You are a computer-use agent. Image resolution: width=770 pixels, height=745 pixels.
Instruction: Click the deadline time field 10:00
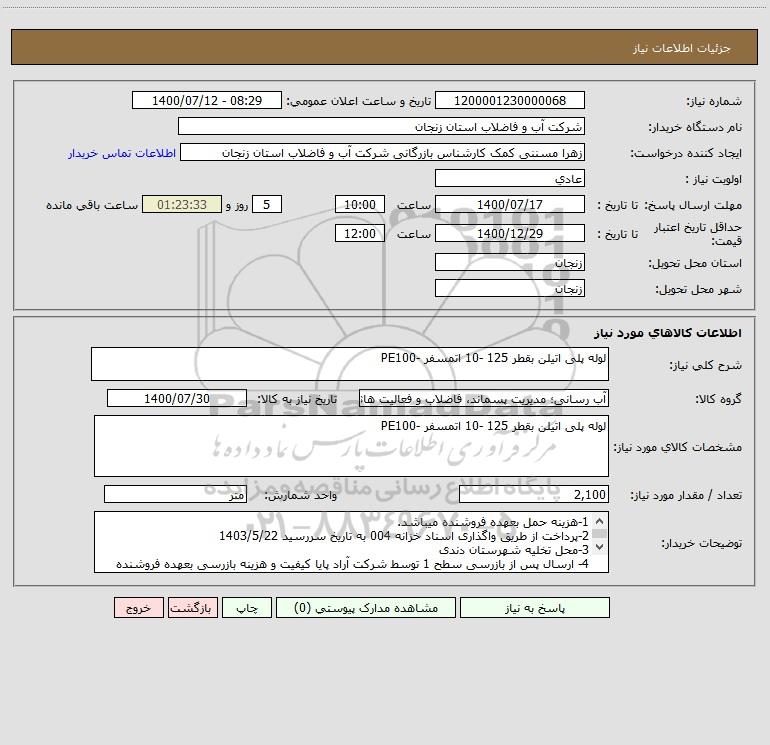click(x=359, y=204)
